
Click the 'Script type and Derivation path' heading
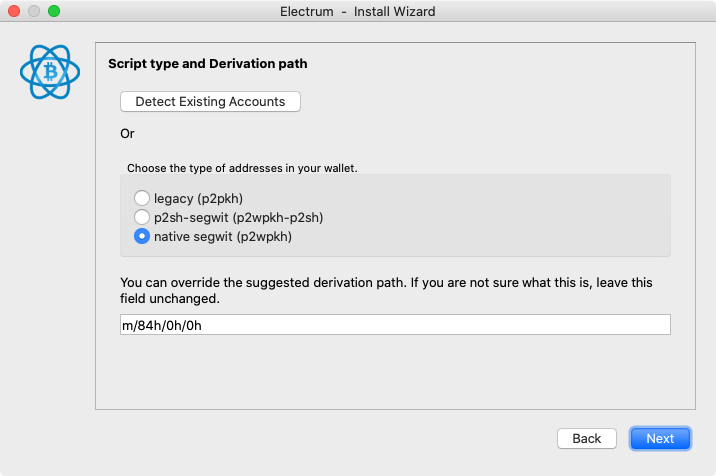tap(208, 63)
